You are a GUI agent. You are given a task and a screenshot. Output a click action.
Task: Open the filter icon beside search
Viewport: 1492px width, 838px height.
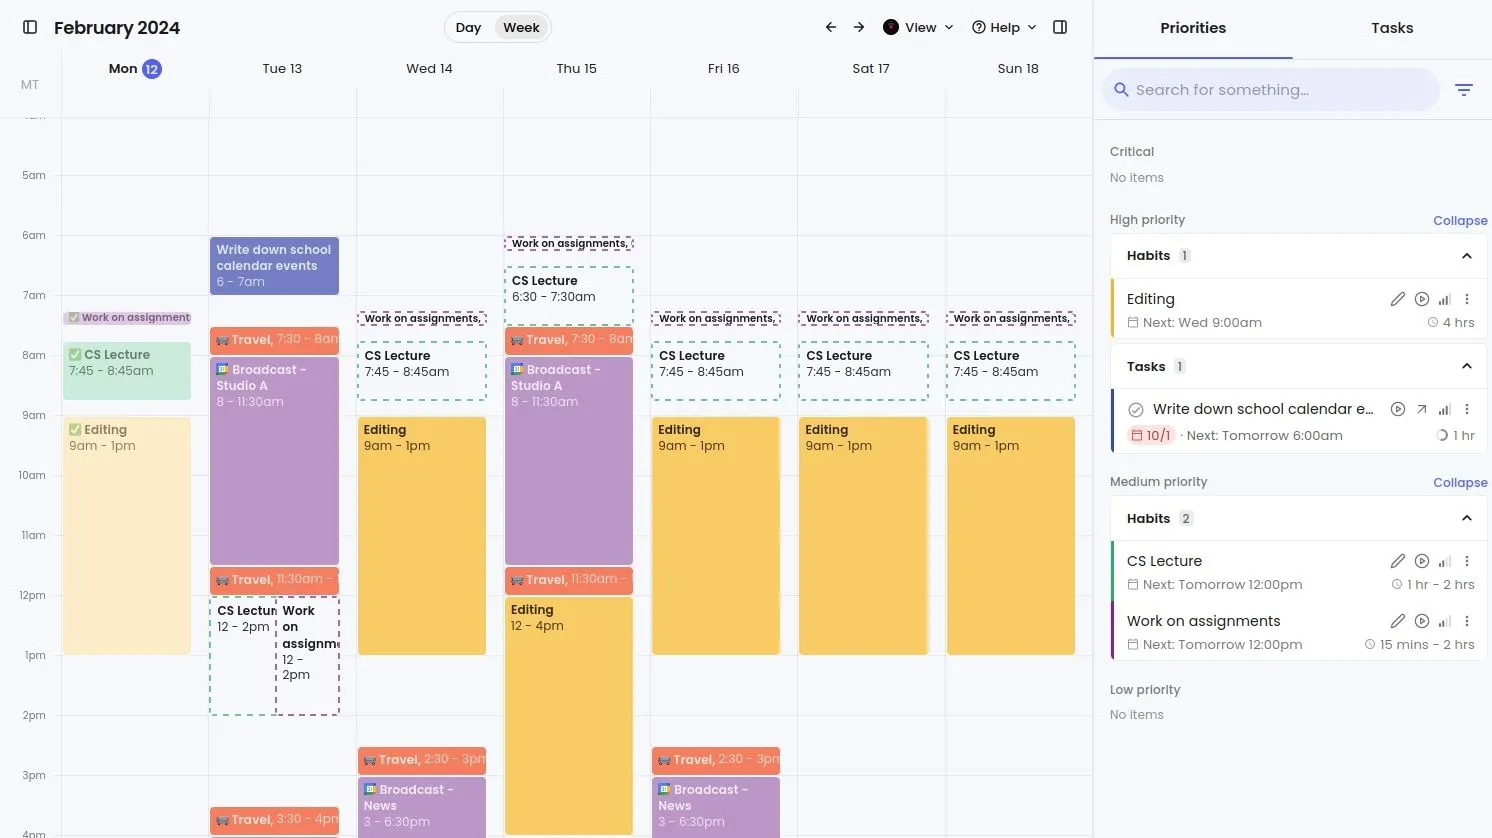coord(1464,90)
